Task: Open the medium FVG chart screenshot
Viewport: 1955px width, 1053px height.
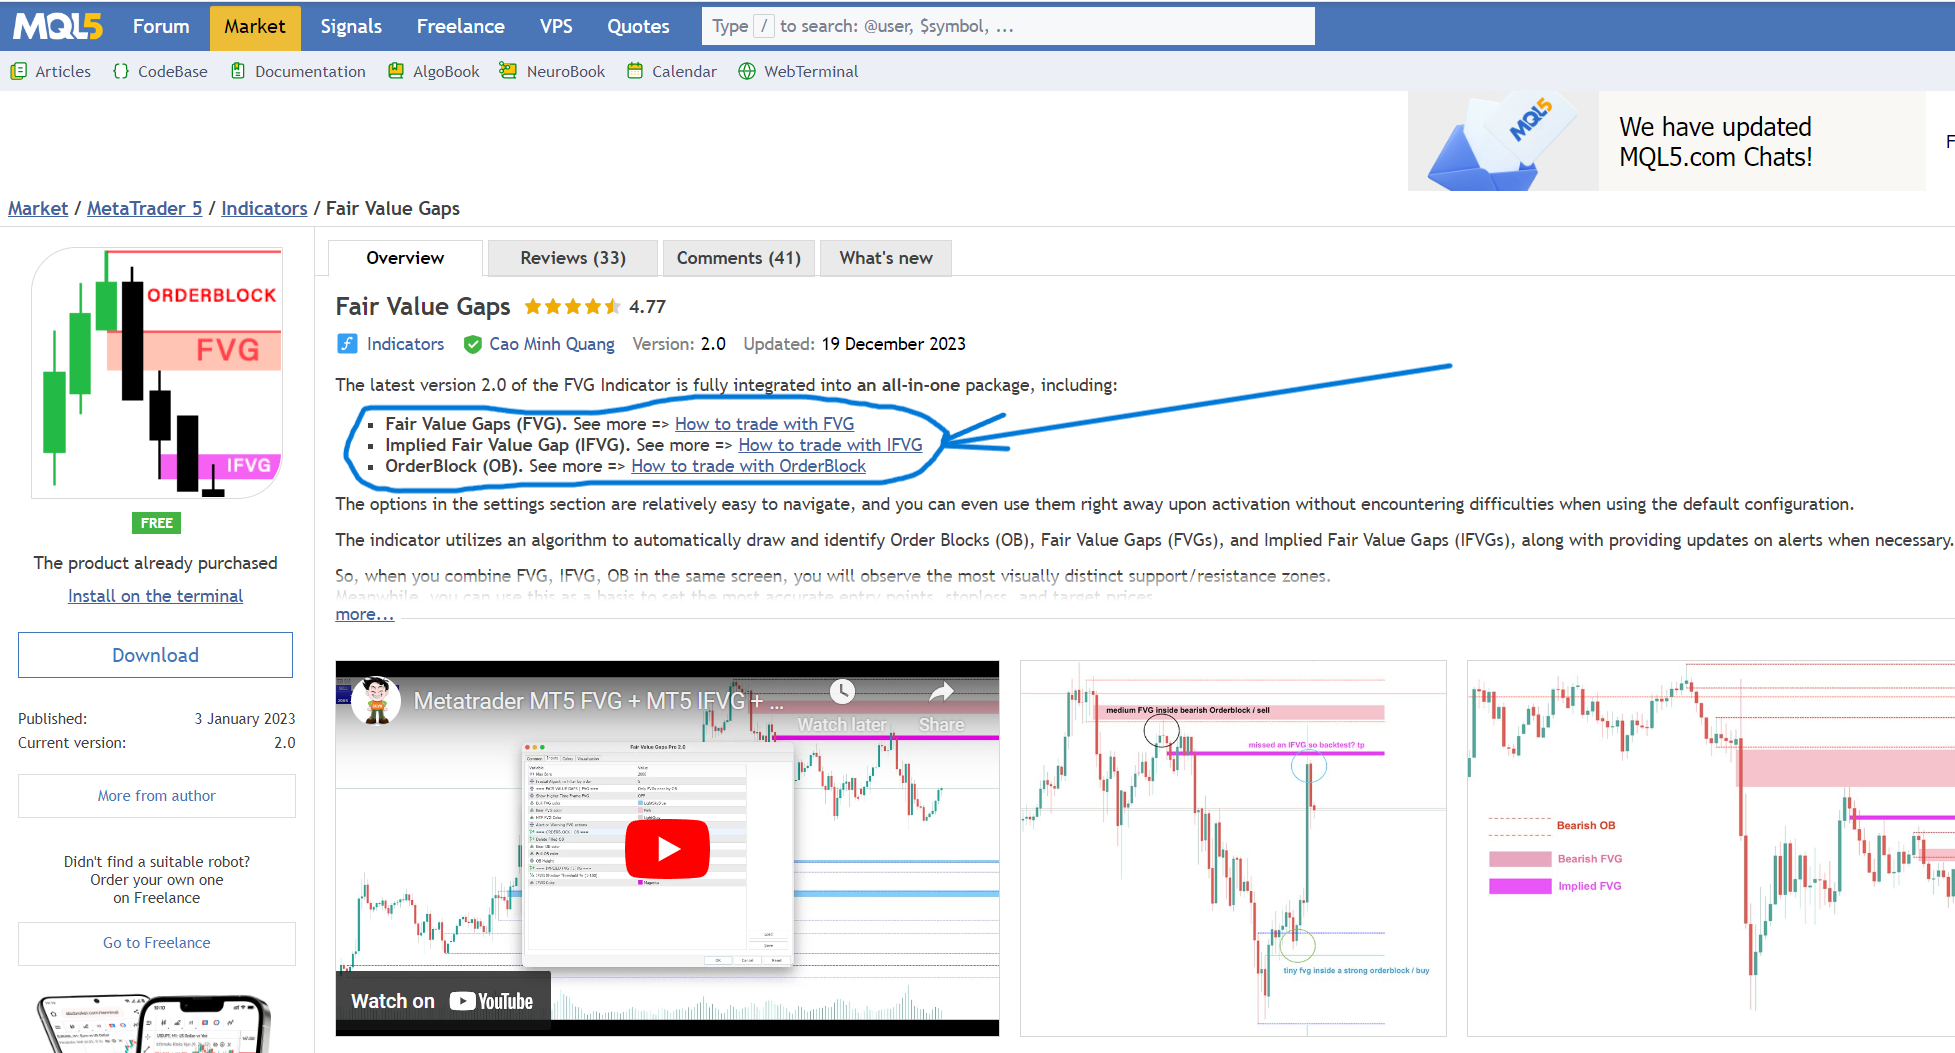Action: tap(1233, 848)
